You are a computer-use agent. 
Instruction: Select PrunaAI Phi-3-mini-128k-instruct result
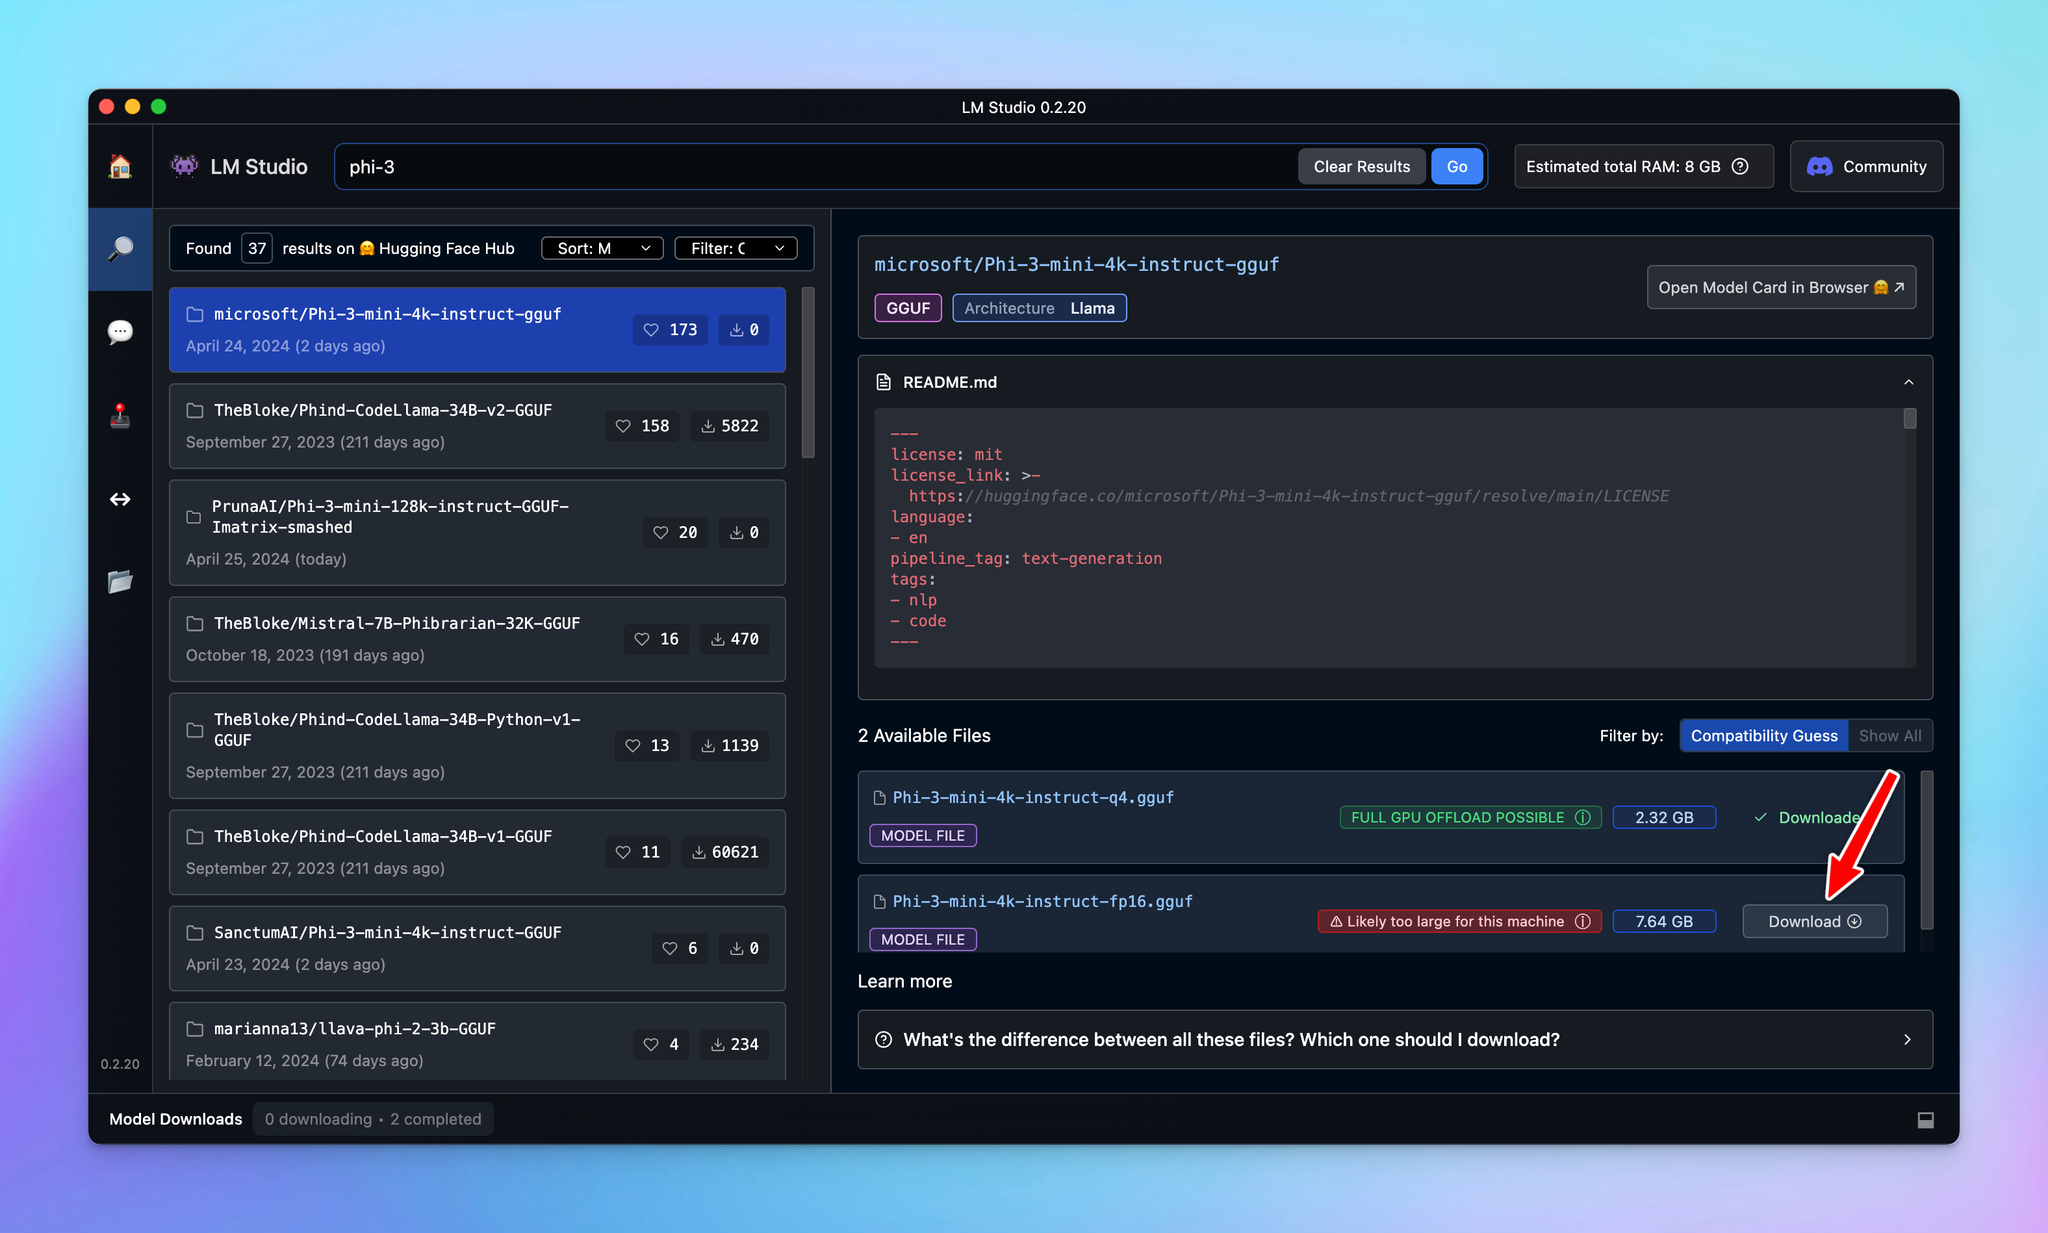(477, 533)
